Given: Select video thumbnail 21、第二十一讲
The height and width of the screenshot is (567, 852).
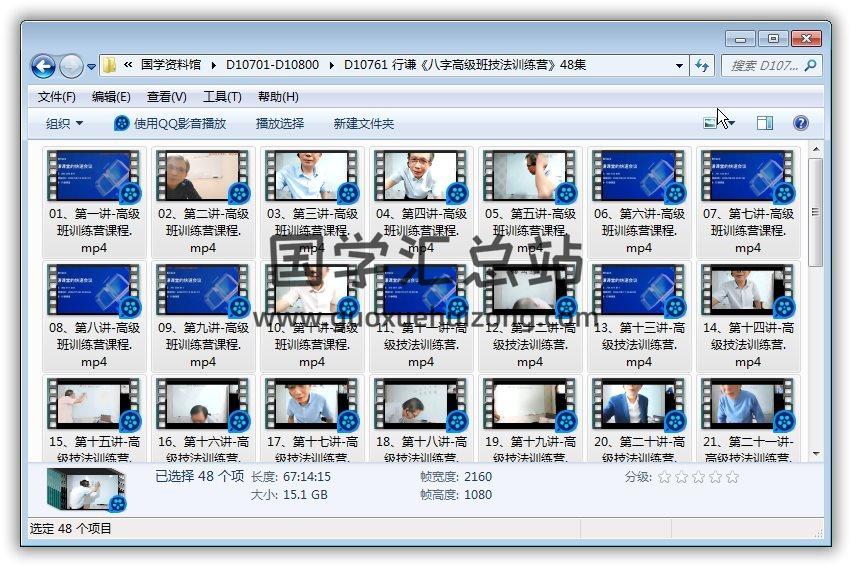Looking at the screenshot, I should pyautogui.click(x=748, y=404).
